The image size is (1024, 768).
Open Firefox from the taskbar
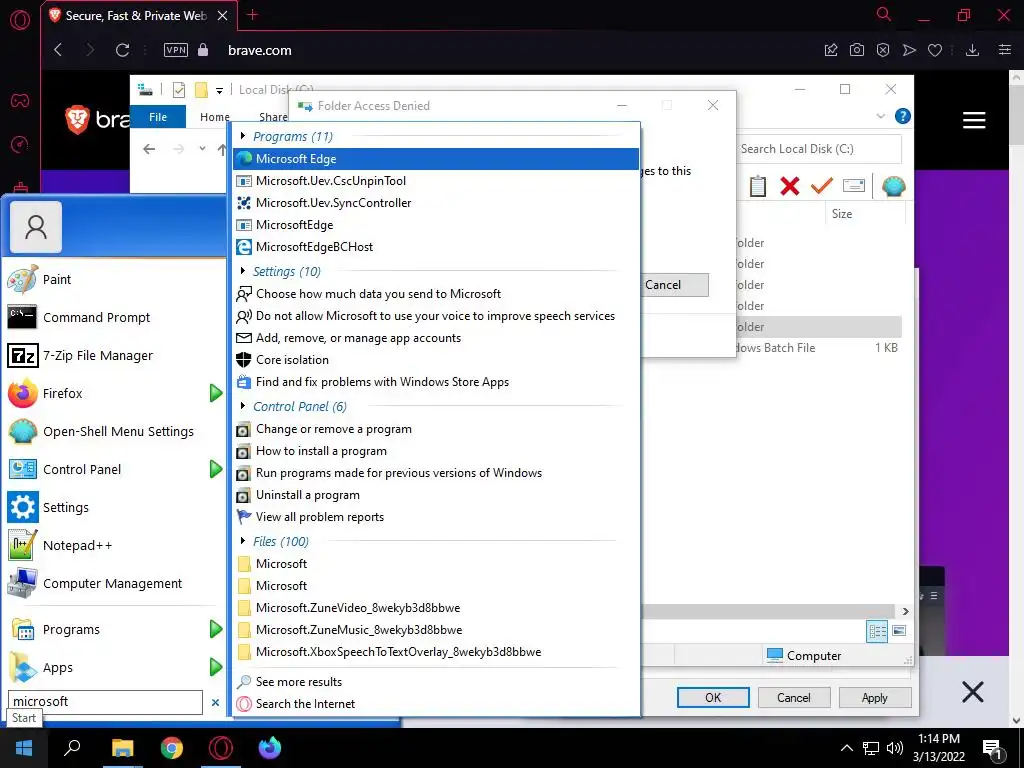[270, 747]
